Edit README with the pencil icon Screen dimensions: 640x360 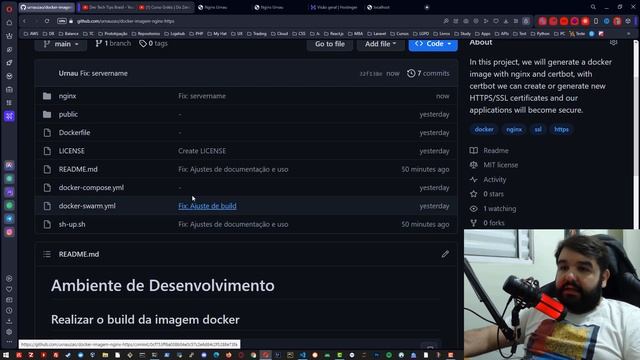(445, 254)
